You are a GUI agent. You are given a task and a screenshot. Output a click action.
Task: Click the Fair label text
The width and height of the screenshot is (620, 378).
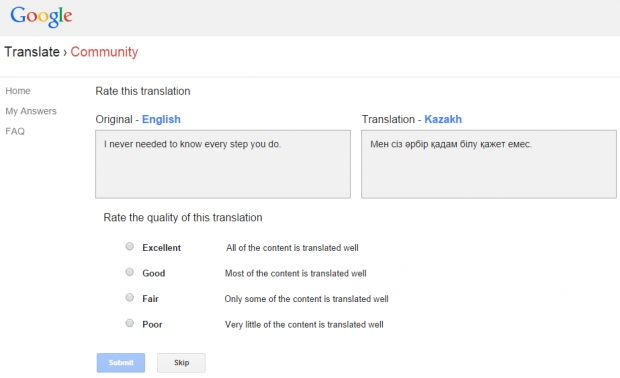tap(150, 299)
